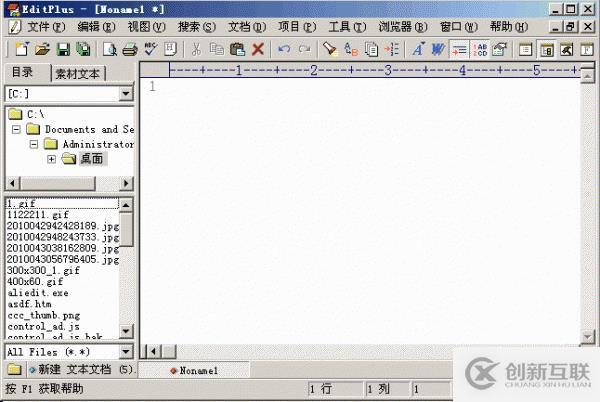Click tree horizontal scrollbar left arrow
Screen dimensions: 600x402
13,183
